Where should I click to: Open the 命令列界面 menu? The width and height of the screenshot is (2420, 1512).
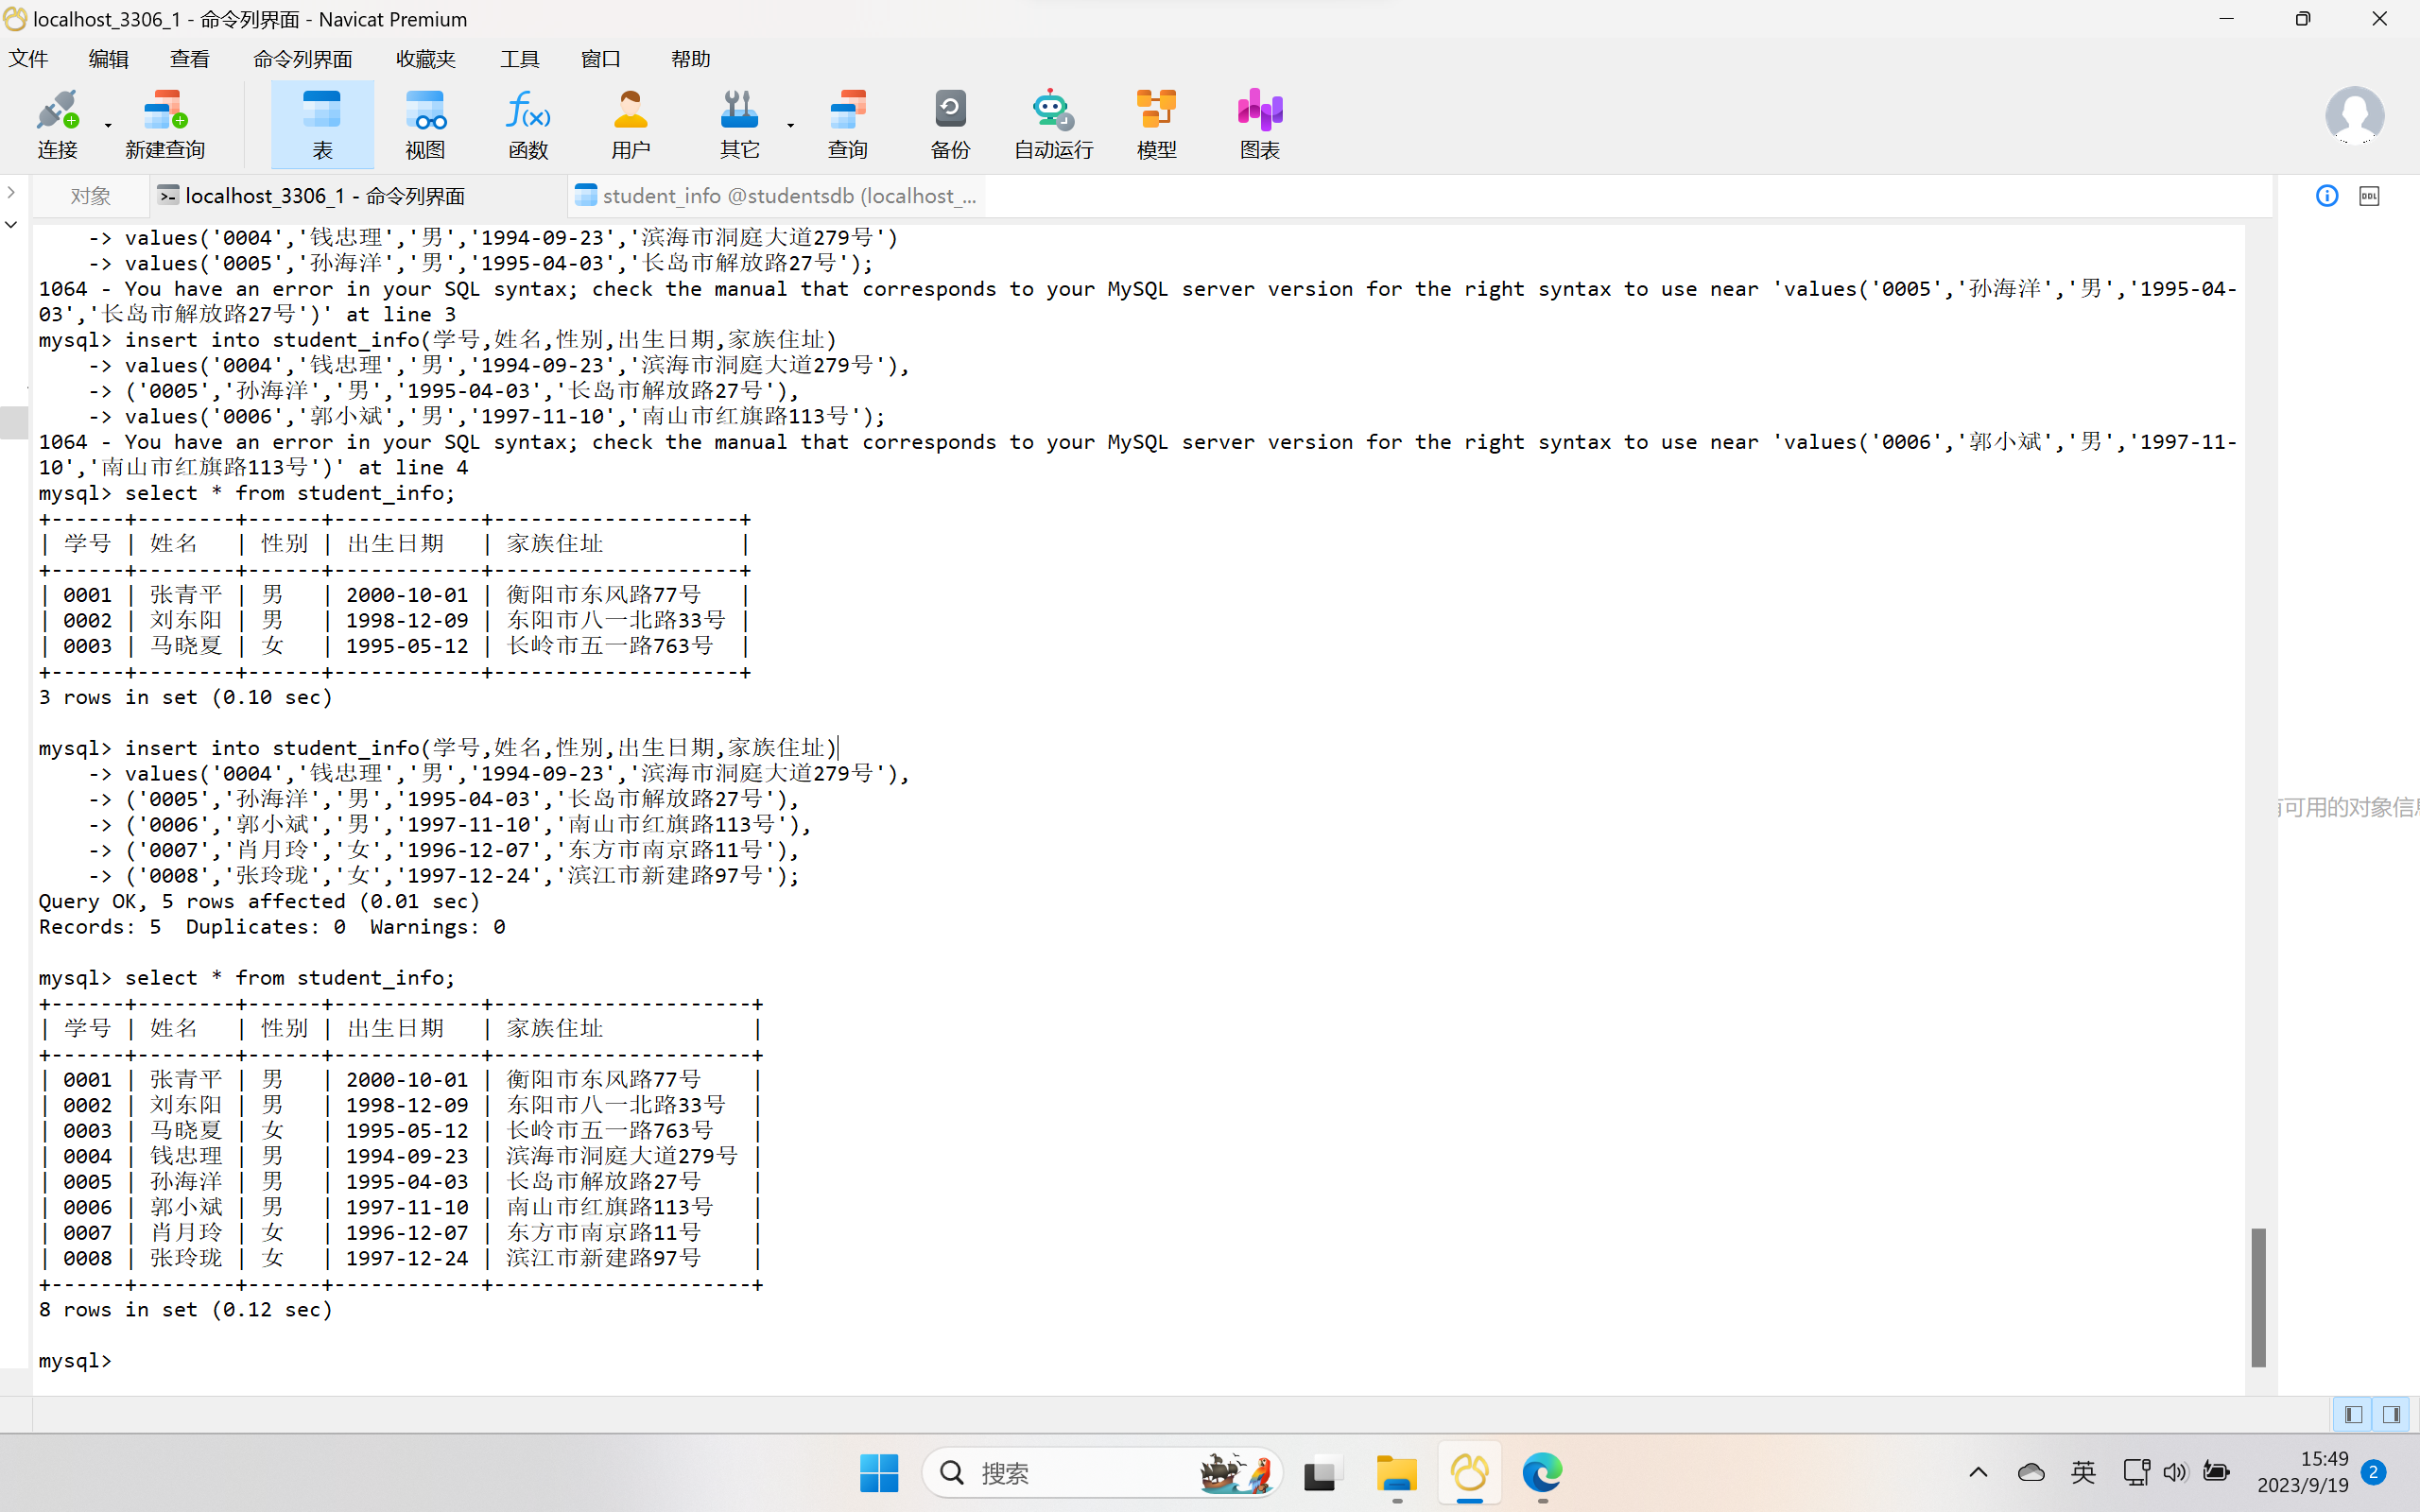[302, 59]
